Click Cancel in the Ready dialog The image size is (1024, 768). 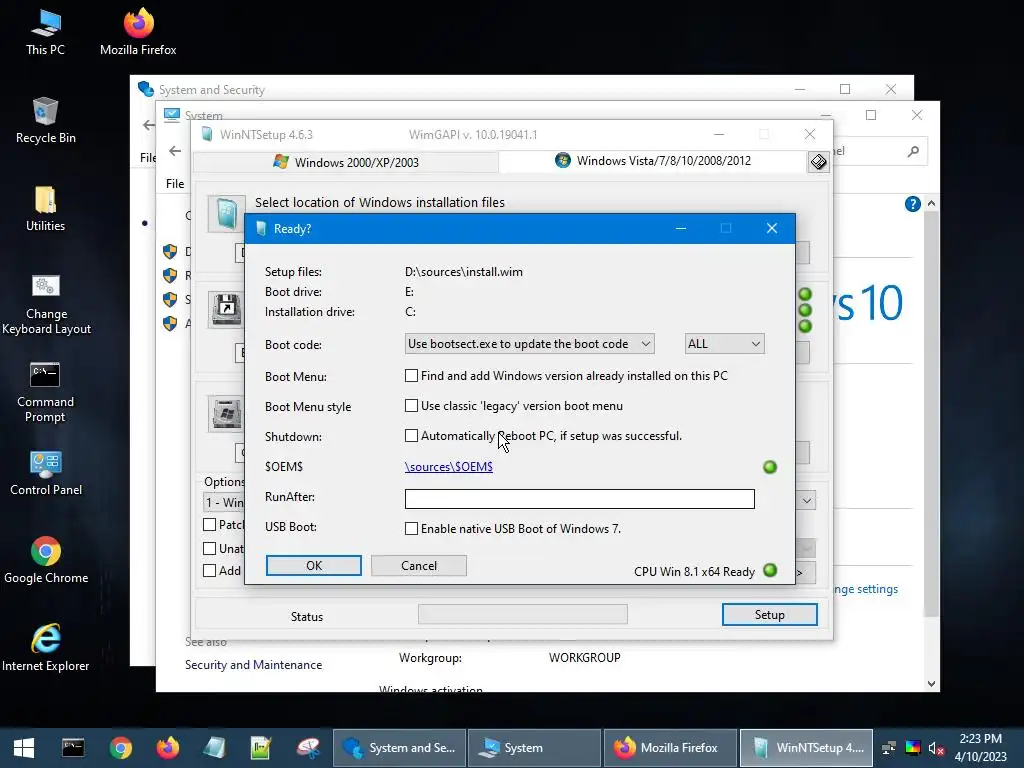pos(419,566)
